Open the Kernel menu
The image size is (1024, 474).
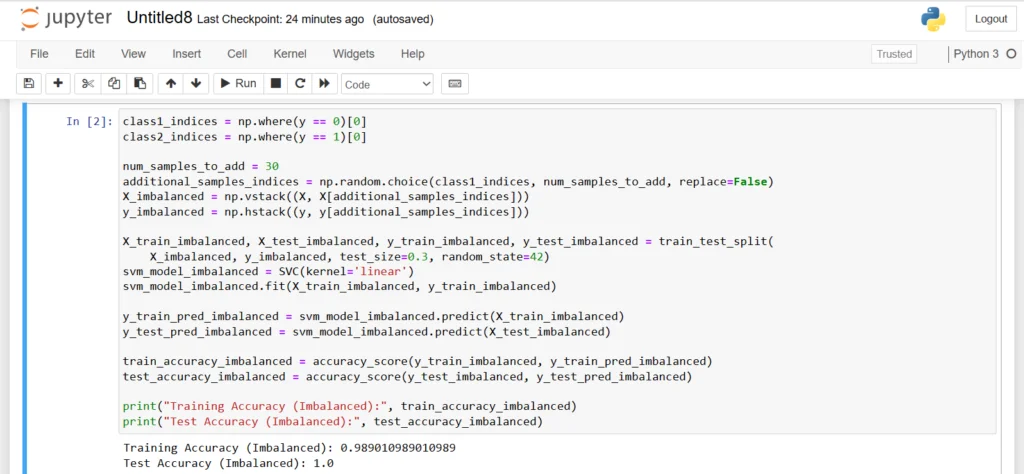[290, 54]
